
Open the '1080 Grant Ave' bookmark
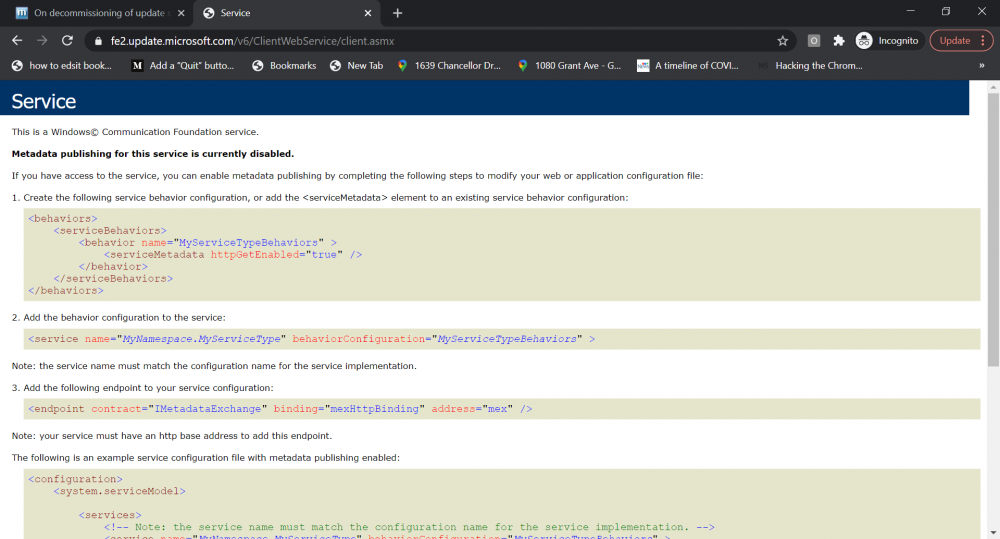[569, 66]
